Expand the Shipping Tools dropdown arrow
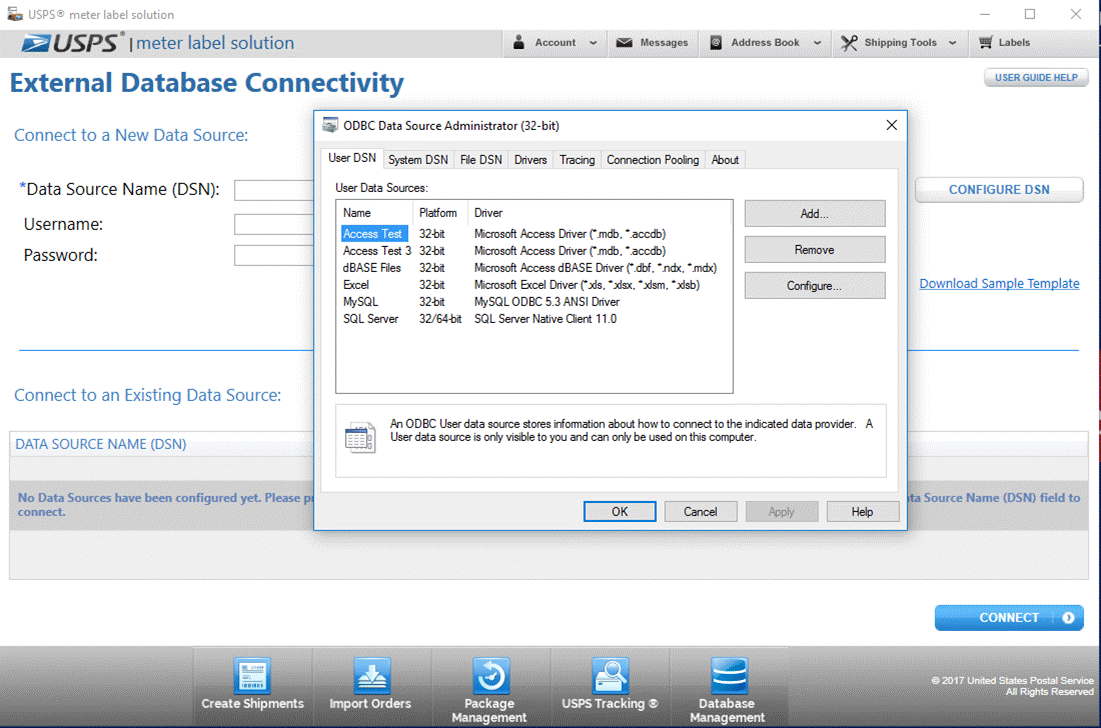Image resolution: width=1101 pixels, height=728 pixels. point(952,43)
